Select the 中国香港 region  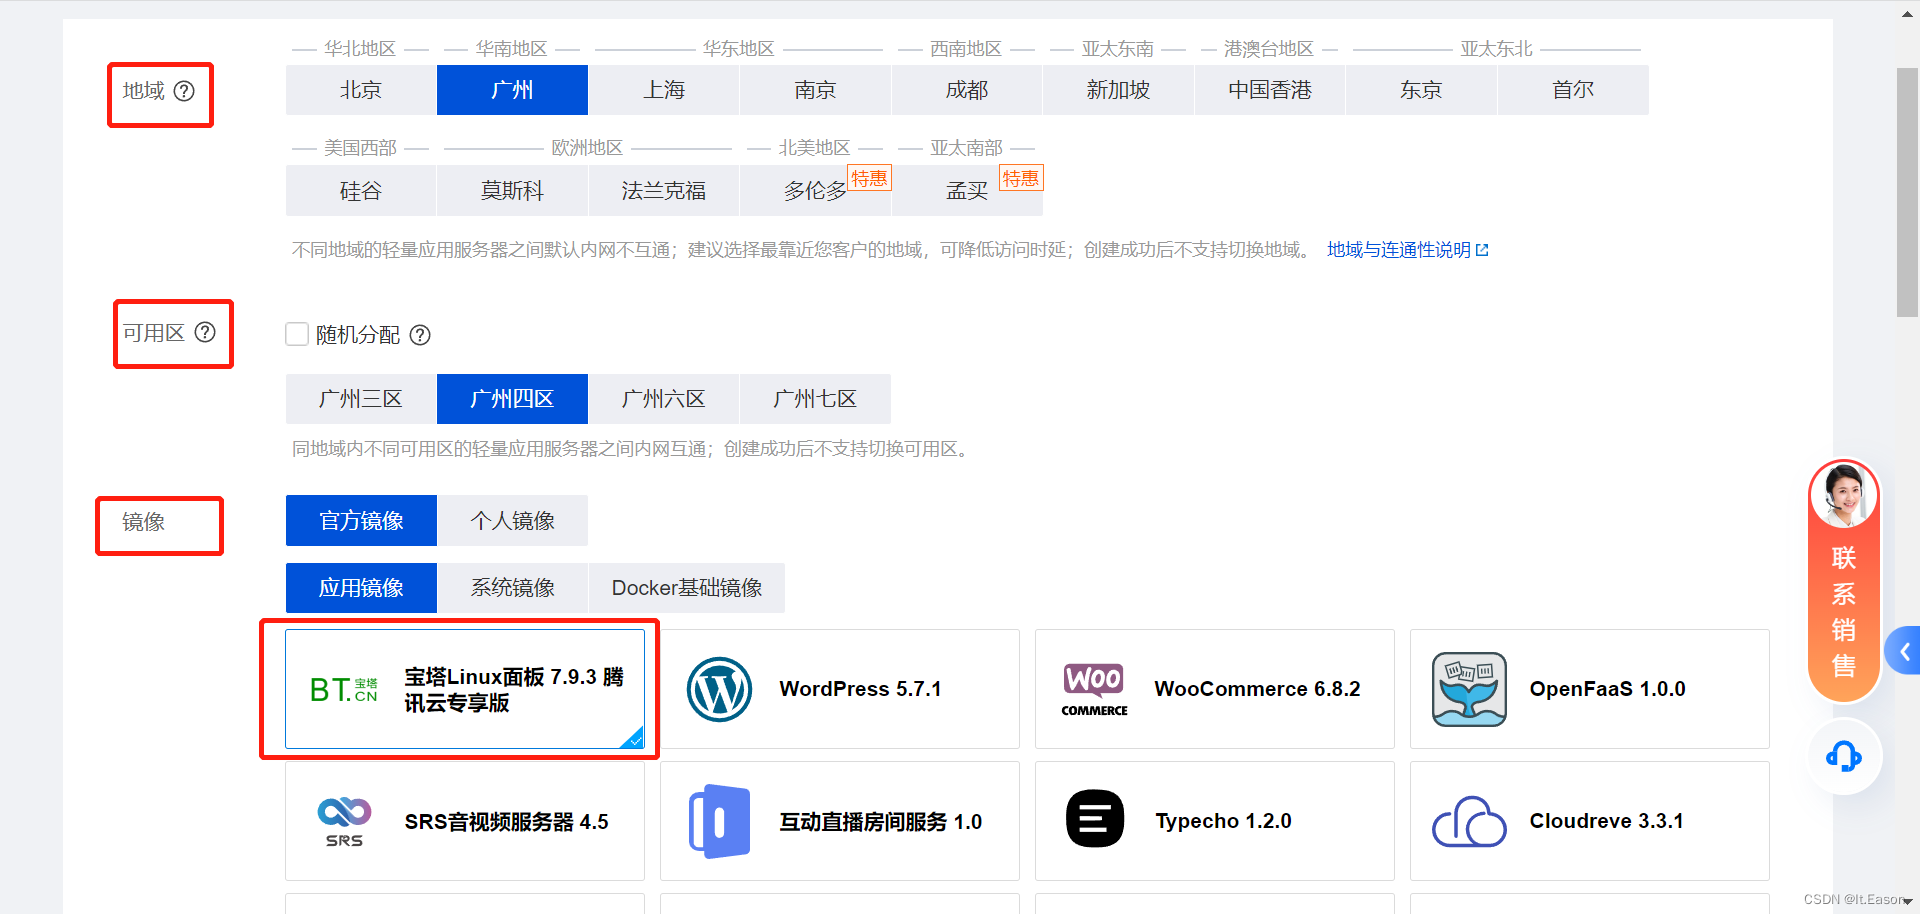pos(1270,90)
